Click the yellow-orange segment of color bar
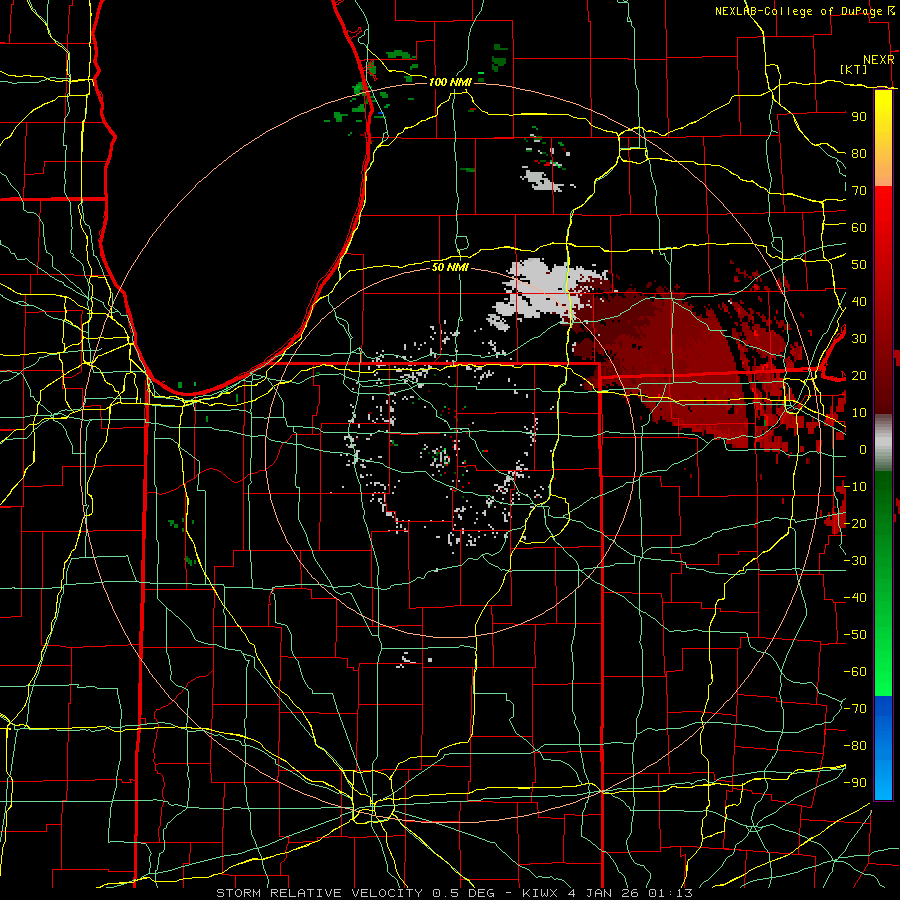900x900 pixels. click(x=883, y=138)
